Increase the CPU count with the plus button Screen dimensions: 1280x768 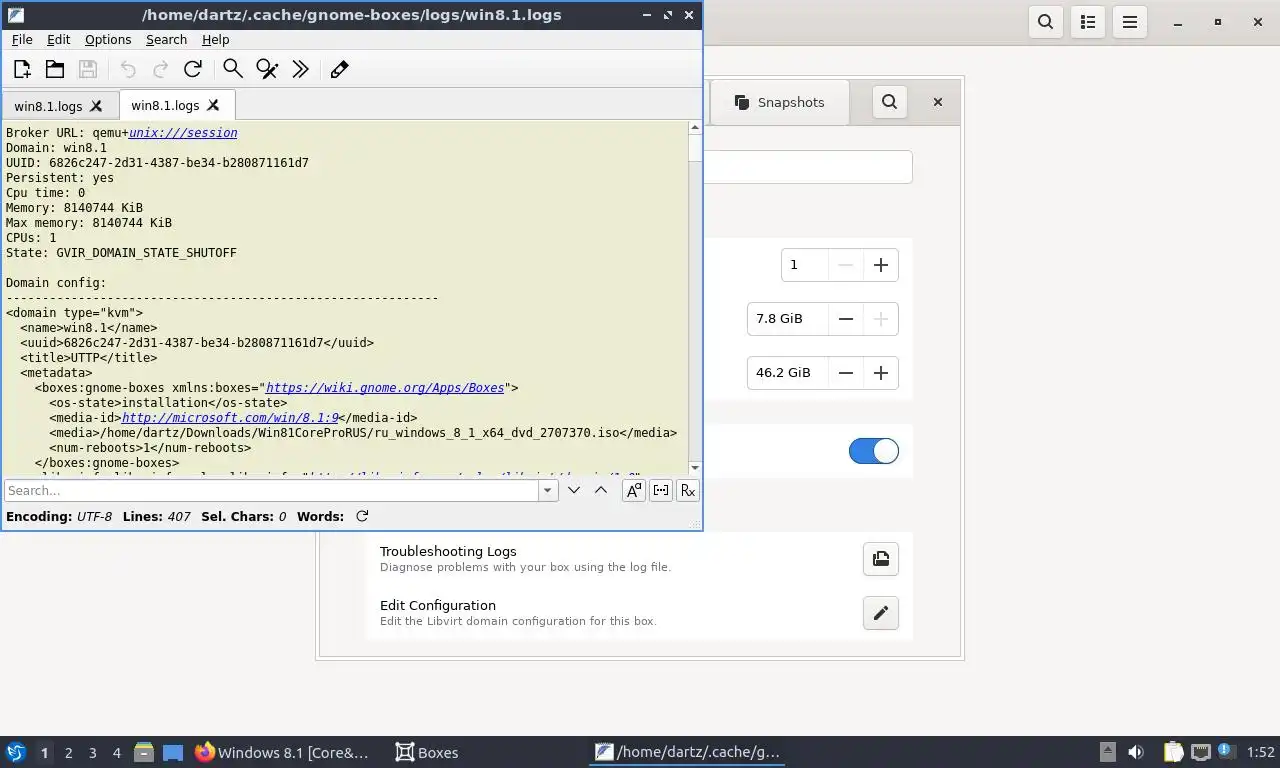881,265
